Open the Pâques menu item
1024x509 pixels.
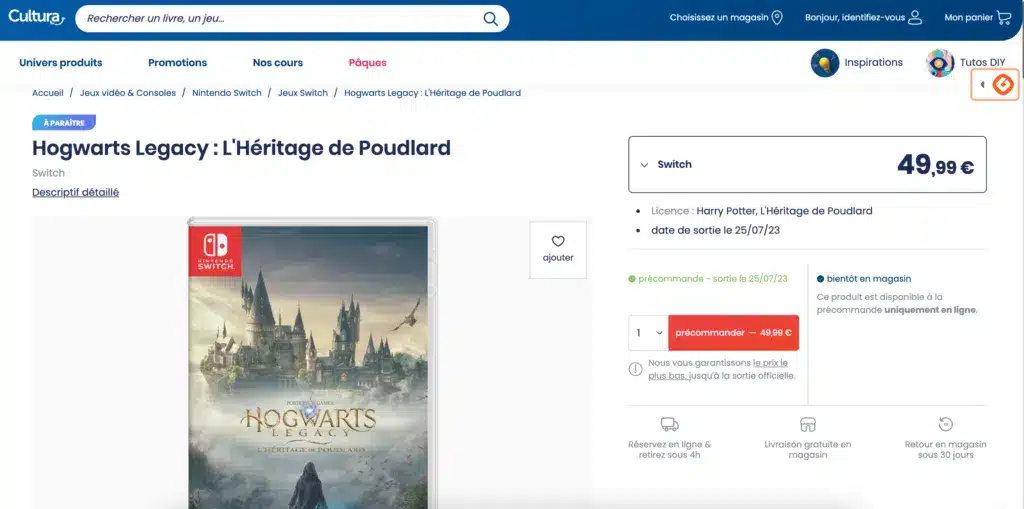pos(367,63)
